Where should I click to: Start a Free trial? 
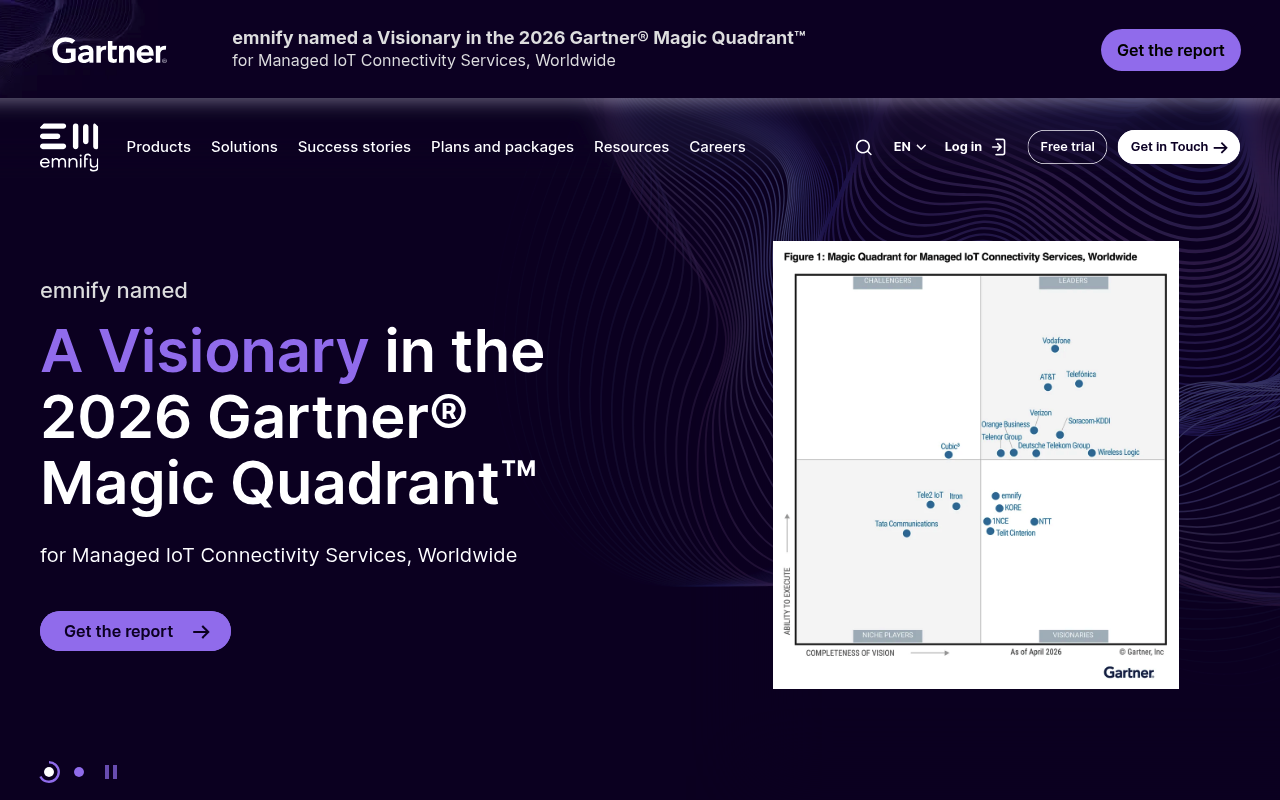[x=1067, y=147]
